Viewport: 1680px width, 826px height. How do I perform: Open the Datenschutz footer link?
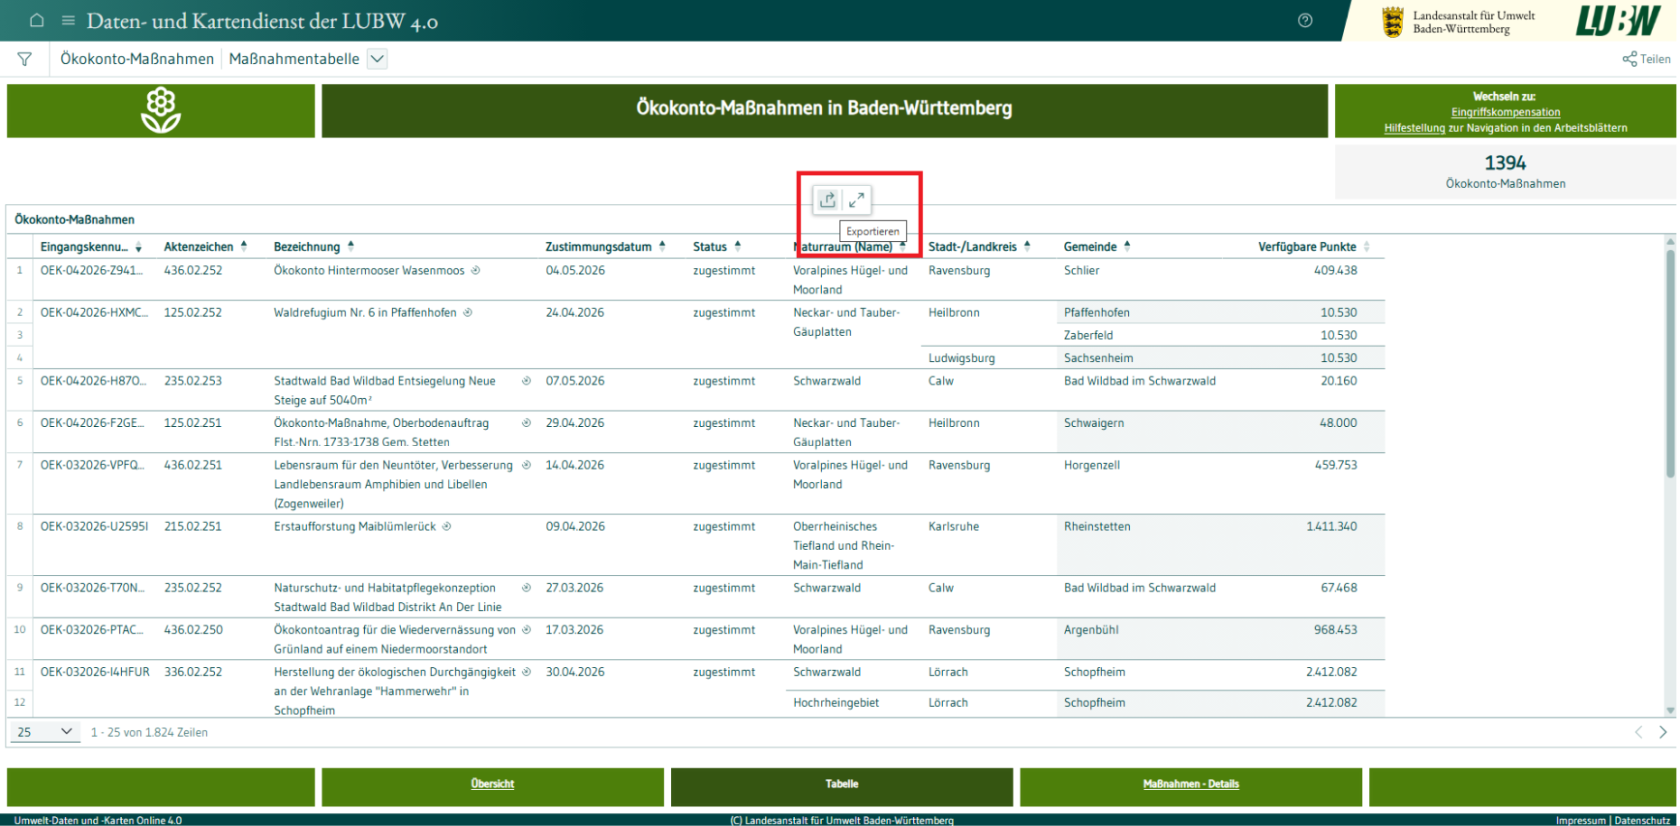pyautogui.click(x=1642, y=820)
